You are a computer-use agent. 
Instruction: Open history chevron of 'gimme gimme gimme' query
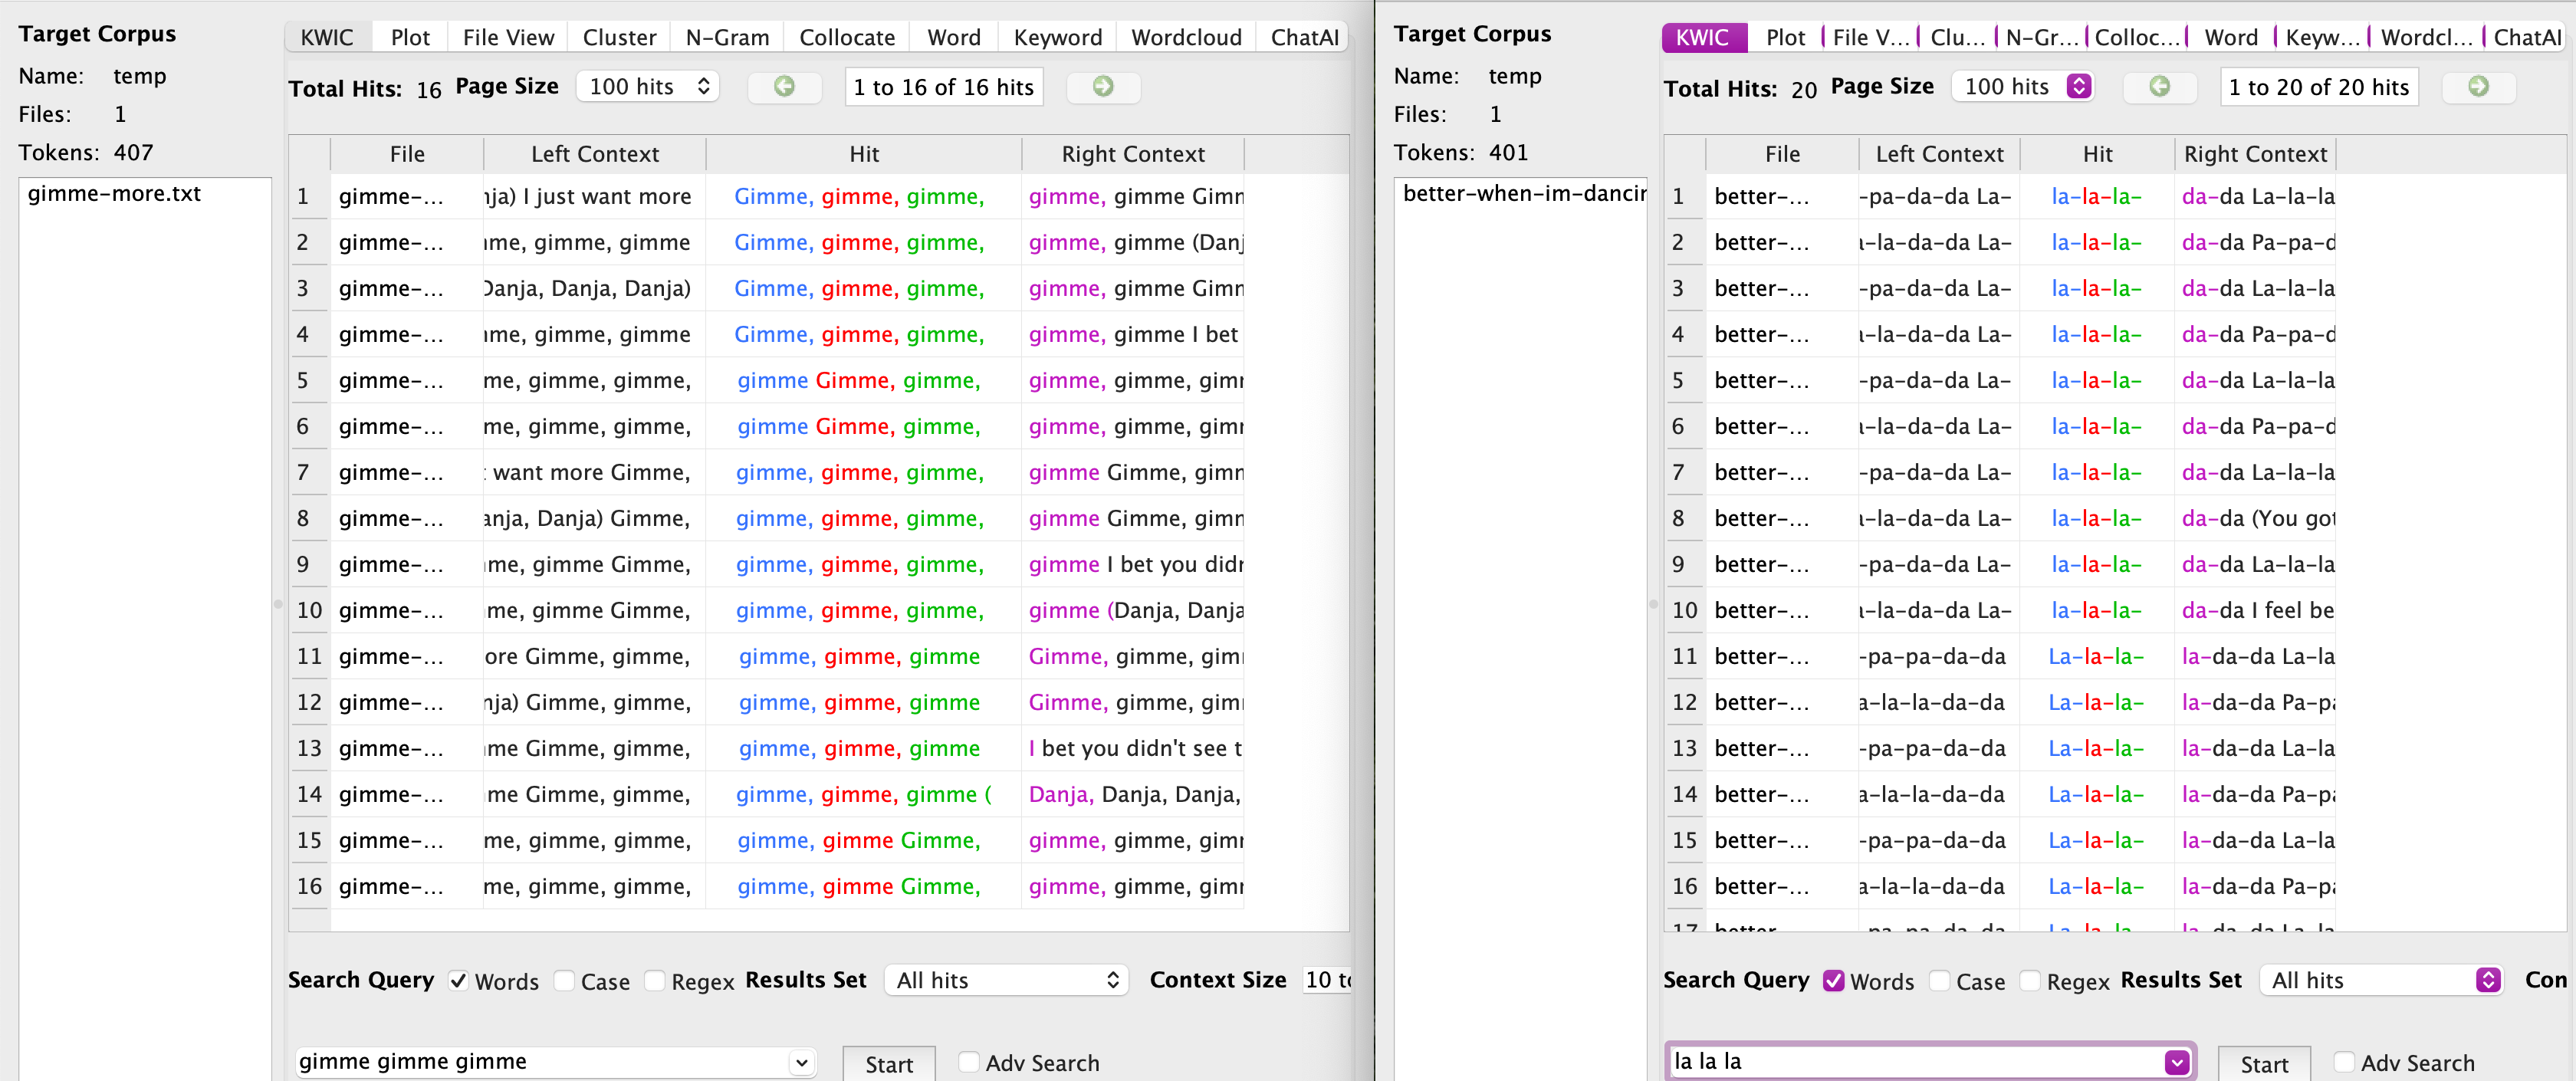coord(801,1062)
